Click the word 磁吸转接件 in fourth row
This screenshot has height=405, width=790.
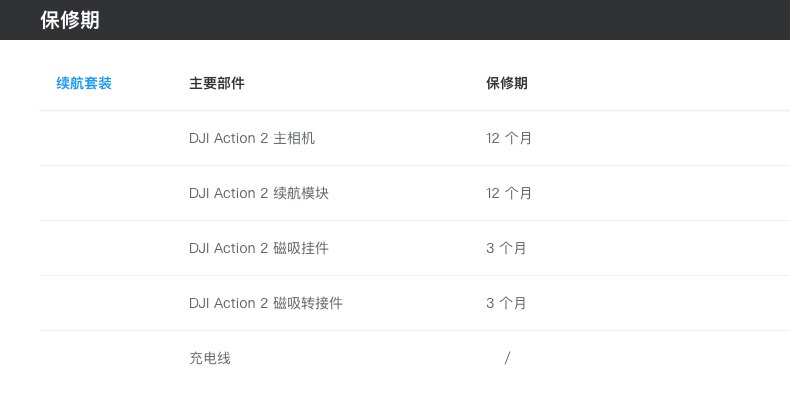click(x=308, y=303)
